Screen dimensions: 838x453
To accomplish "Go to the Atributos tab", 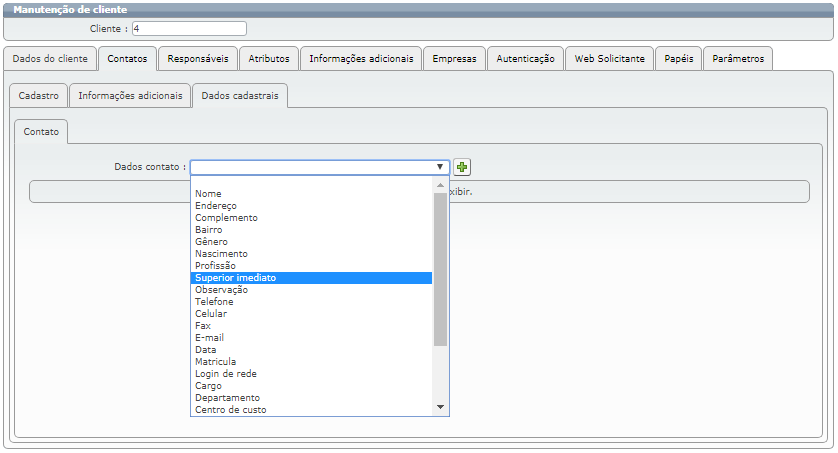I will coord(269,59).
